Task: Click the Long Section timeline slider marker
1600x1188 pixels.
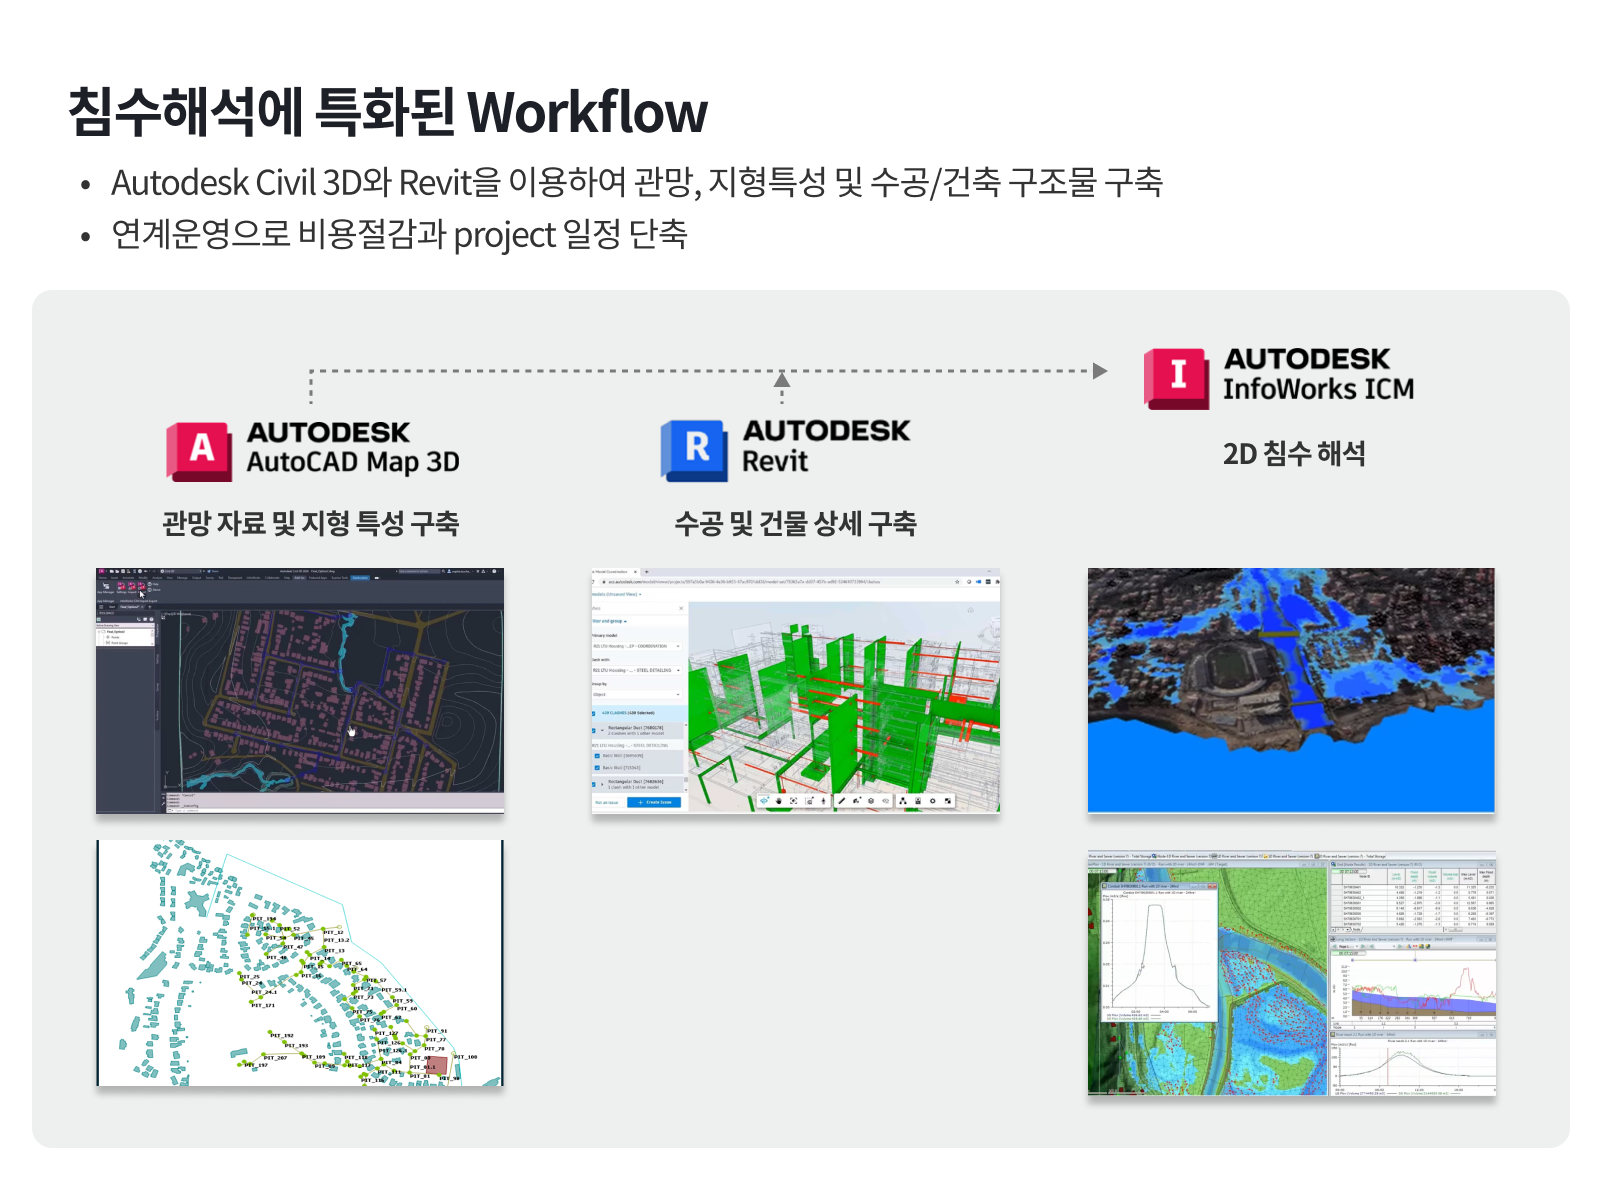Action: point(1415,958)
